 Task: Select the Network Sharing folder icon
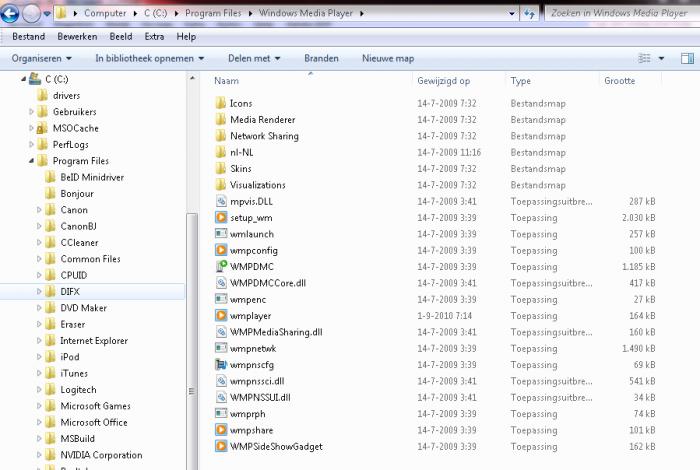pos(221,136)
